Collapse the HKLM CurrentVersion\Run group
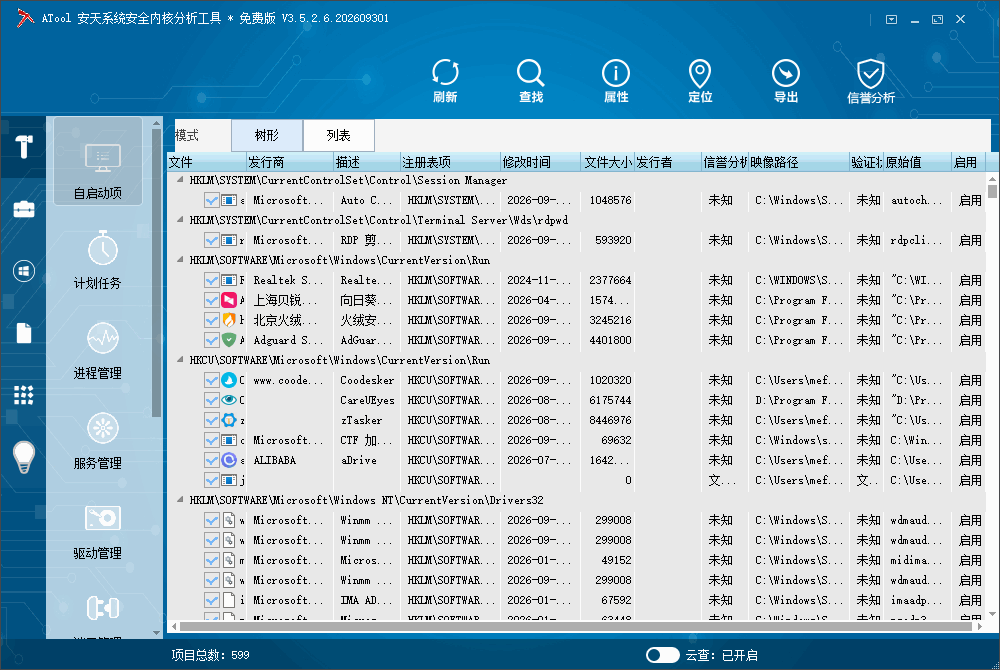Viewport: 1000px width, 670px height. tap(180, 260)
